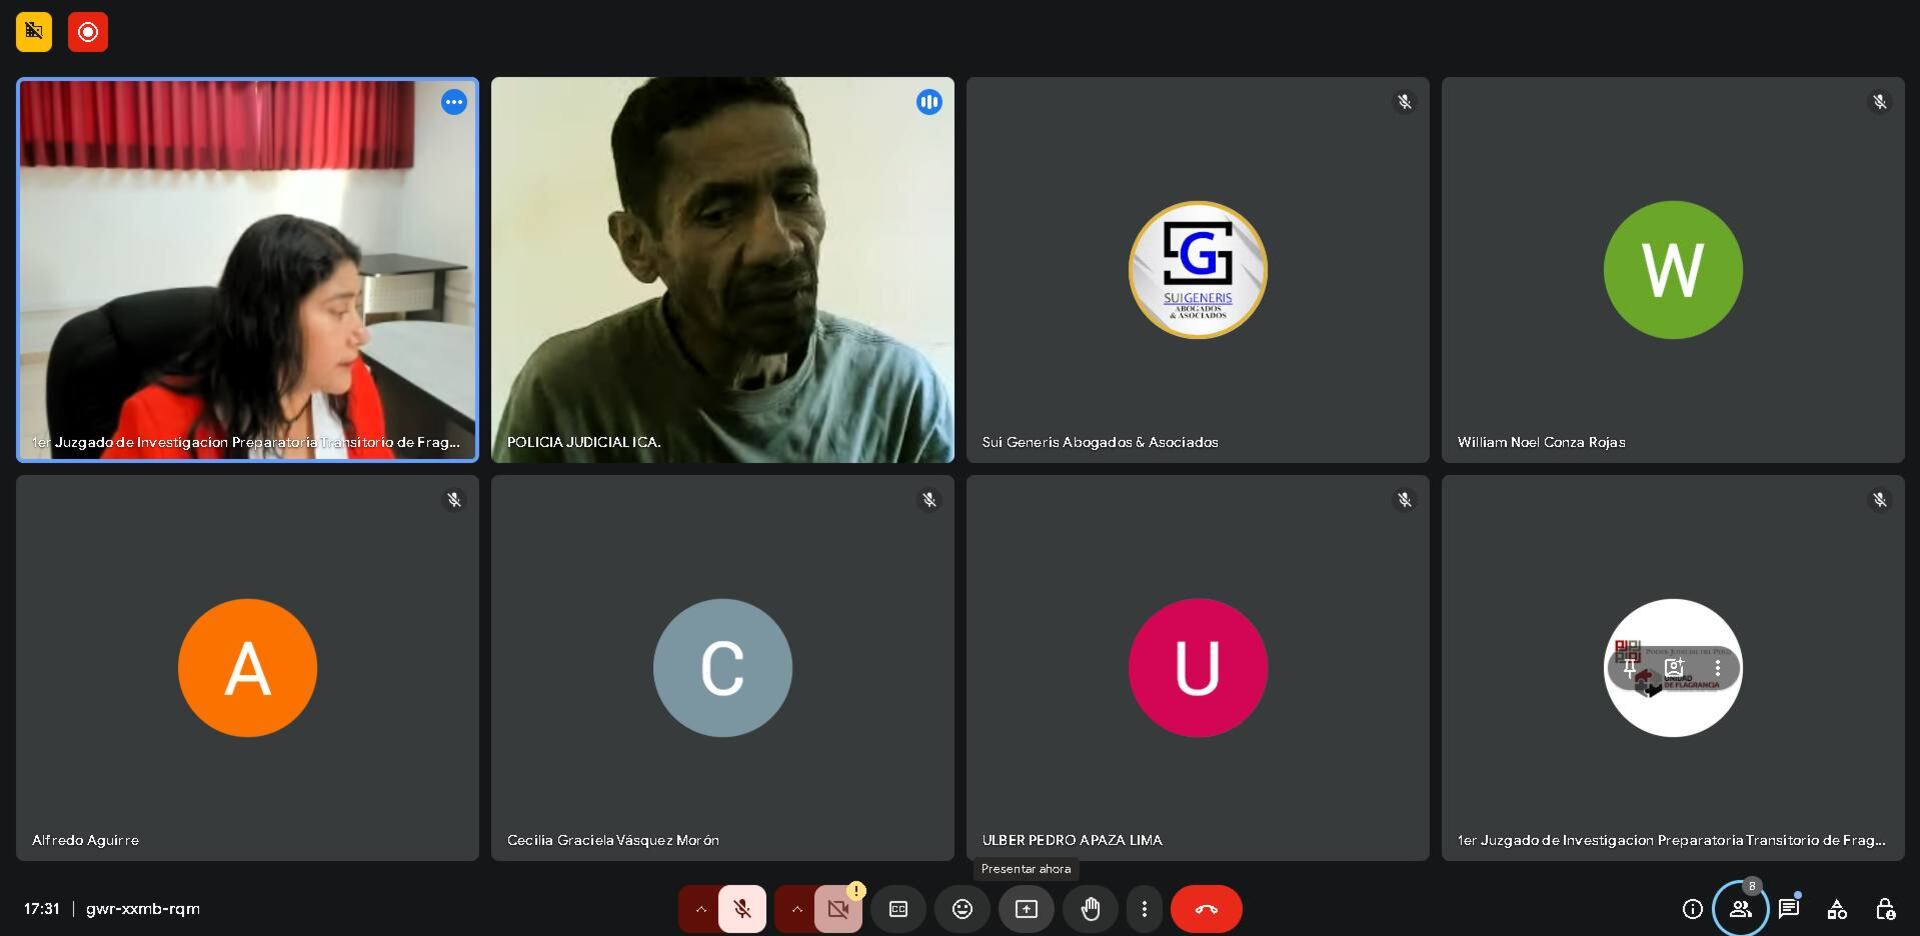Open the three-dot more options menu in toolbar
The width and height of the screenshot is (1920, 936).
1144,909
